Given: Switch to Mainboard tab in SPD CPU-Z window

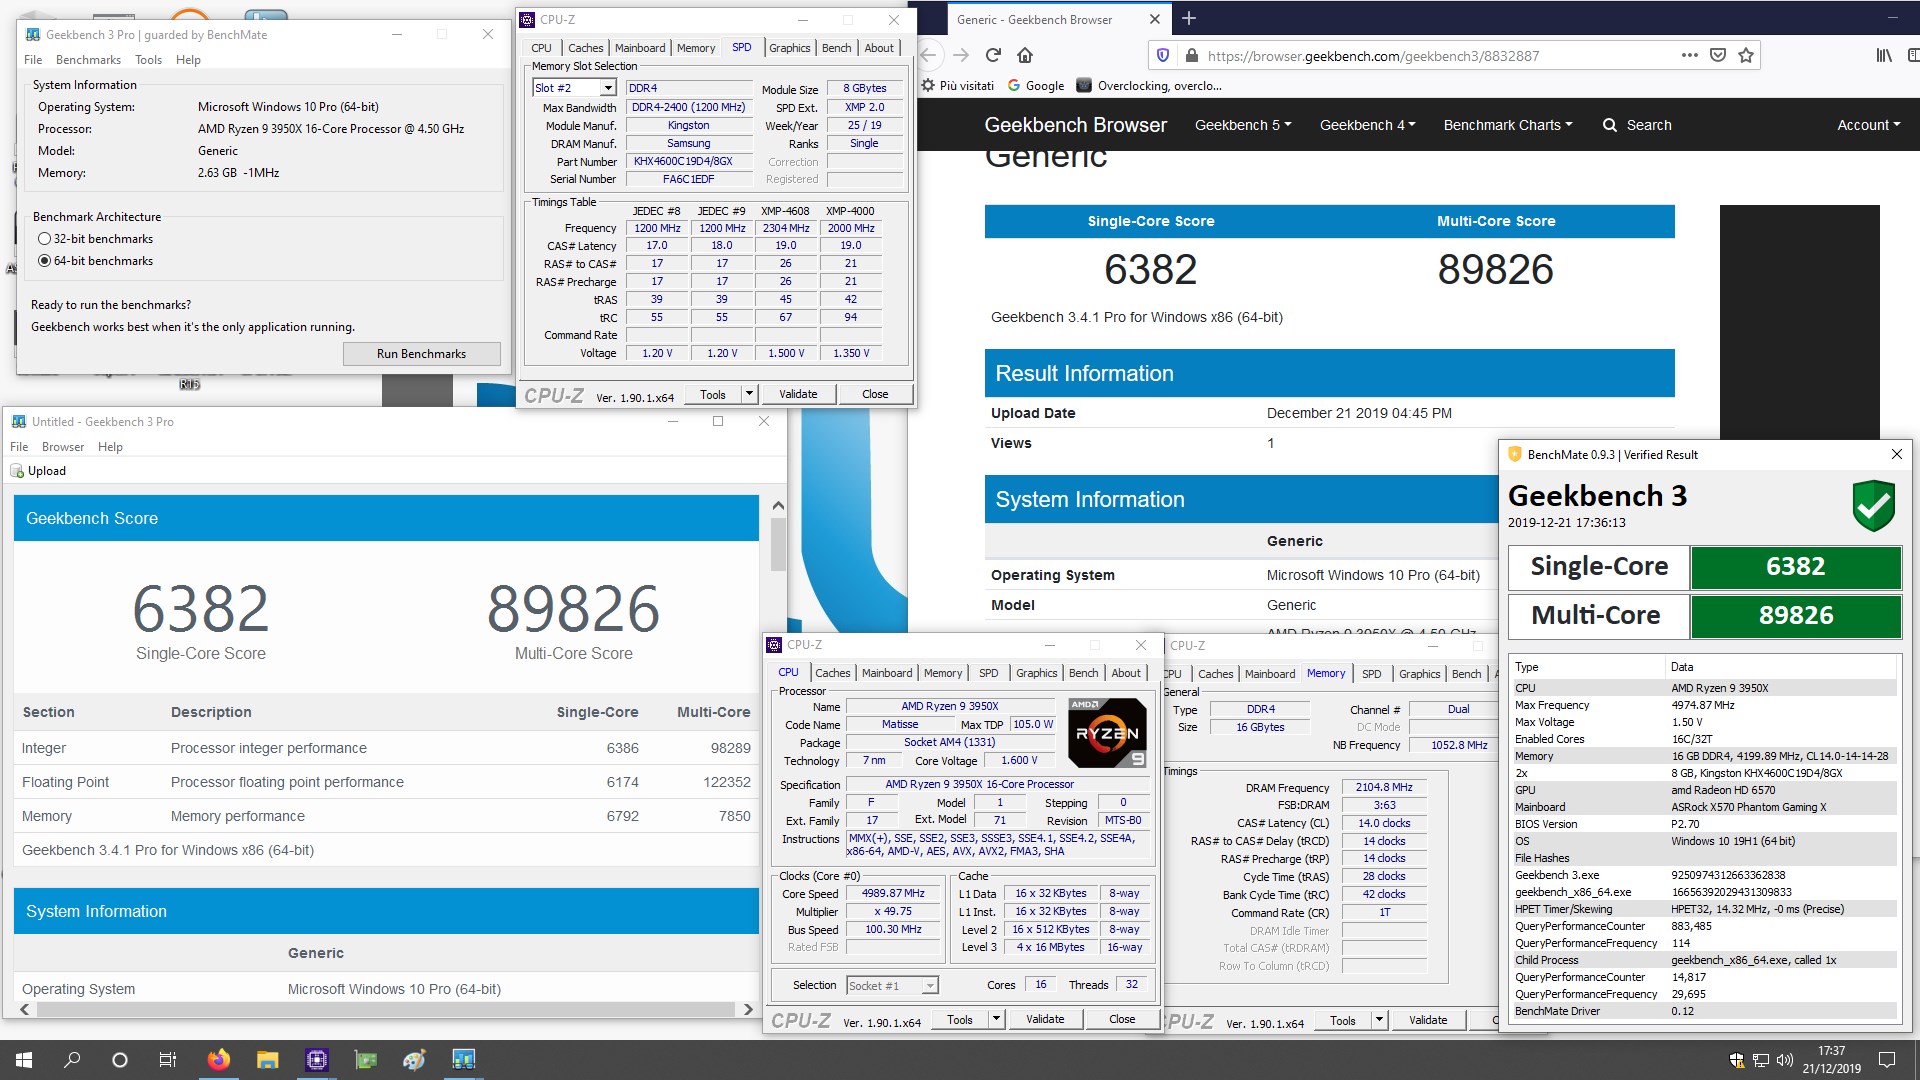Looking at the screenshot, I should [x=640, y=48].
